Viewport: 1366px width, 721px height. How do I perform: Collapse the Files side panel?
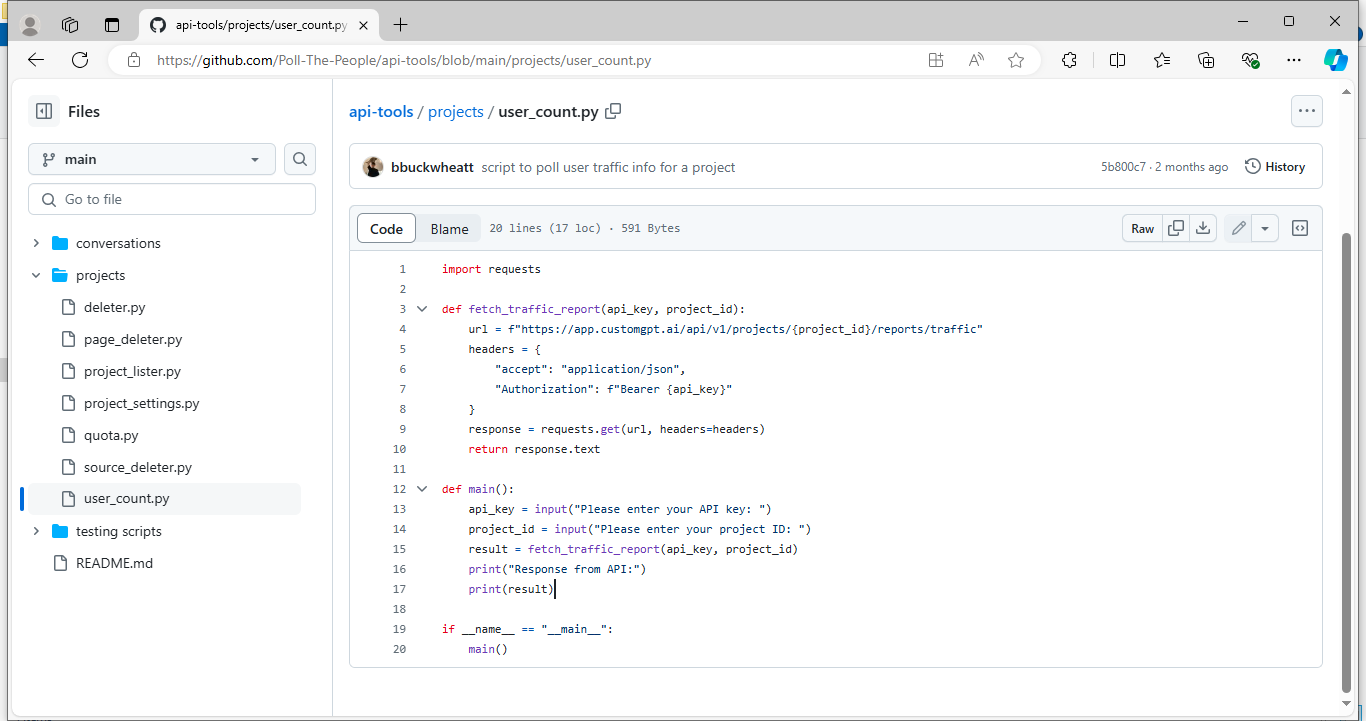point(44,110)
